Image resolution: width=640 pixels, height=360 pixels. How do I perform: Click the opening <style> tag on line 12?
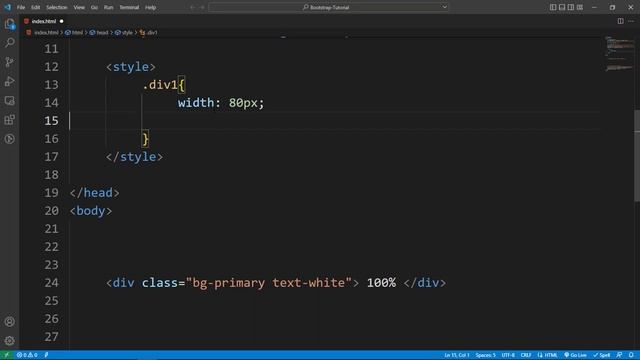(x=131, y=67)
